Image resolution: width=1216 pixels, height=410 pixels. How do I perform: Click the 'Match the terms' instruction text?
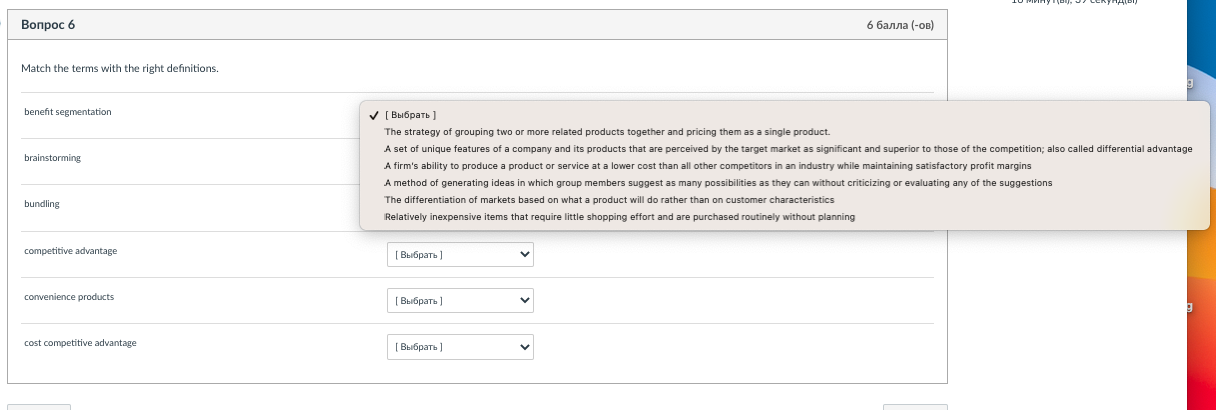(x=120, y=68)
